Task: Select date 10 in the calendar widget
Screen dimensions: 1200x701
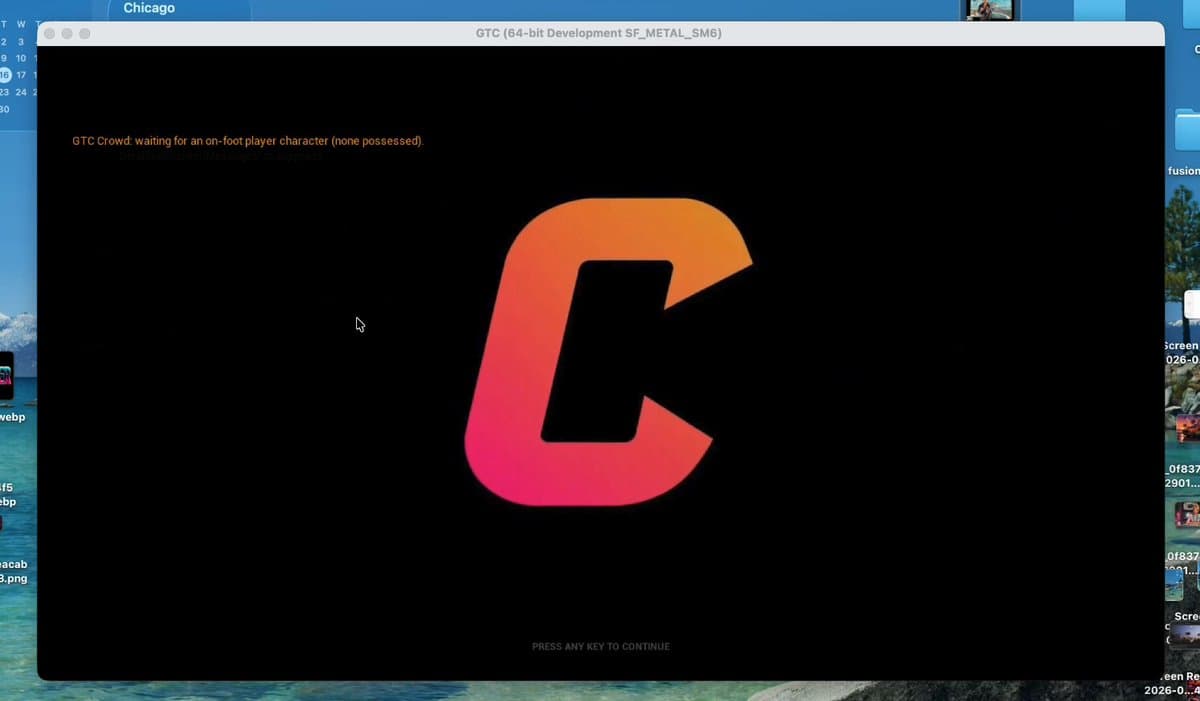Action: pos(21,58)
